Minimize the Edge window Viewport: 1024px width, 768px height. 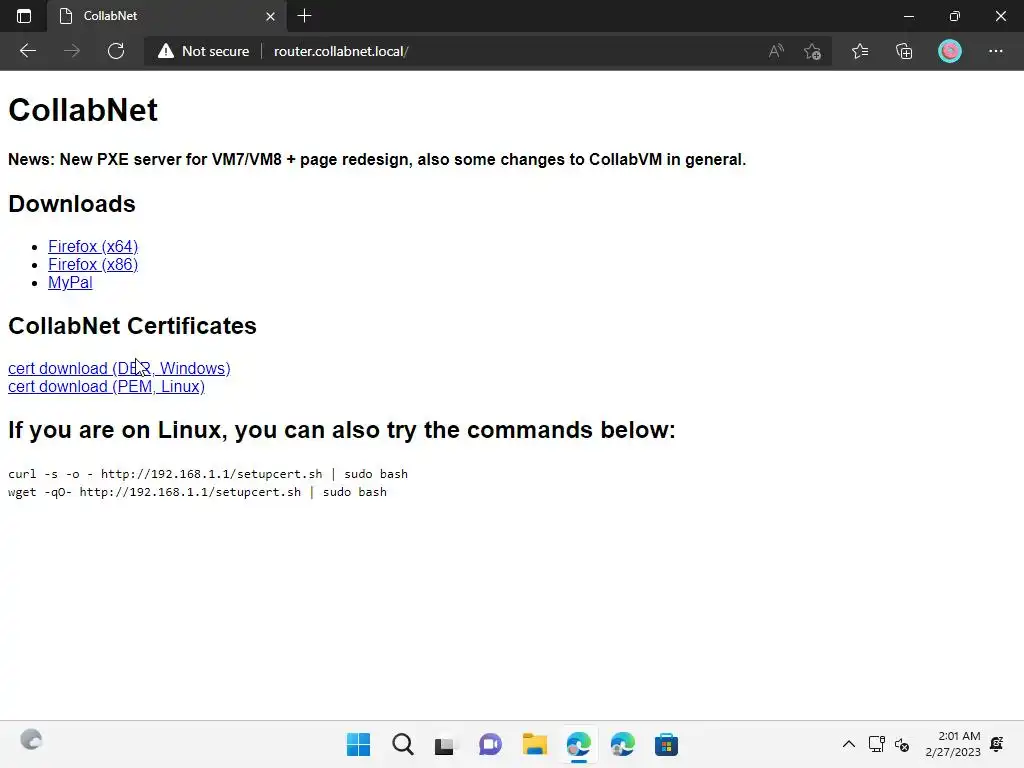pos(908,16)
